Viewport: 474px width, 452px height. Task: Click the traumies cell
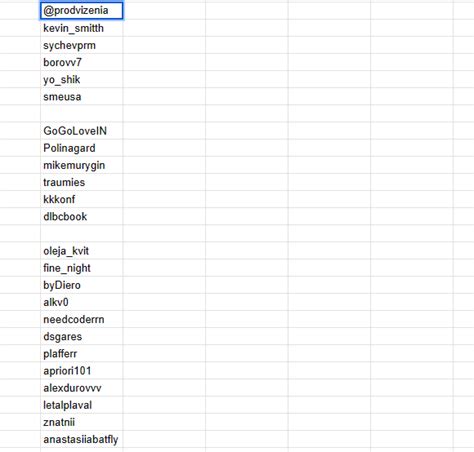[x=82, y=182]
